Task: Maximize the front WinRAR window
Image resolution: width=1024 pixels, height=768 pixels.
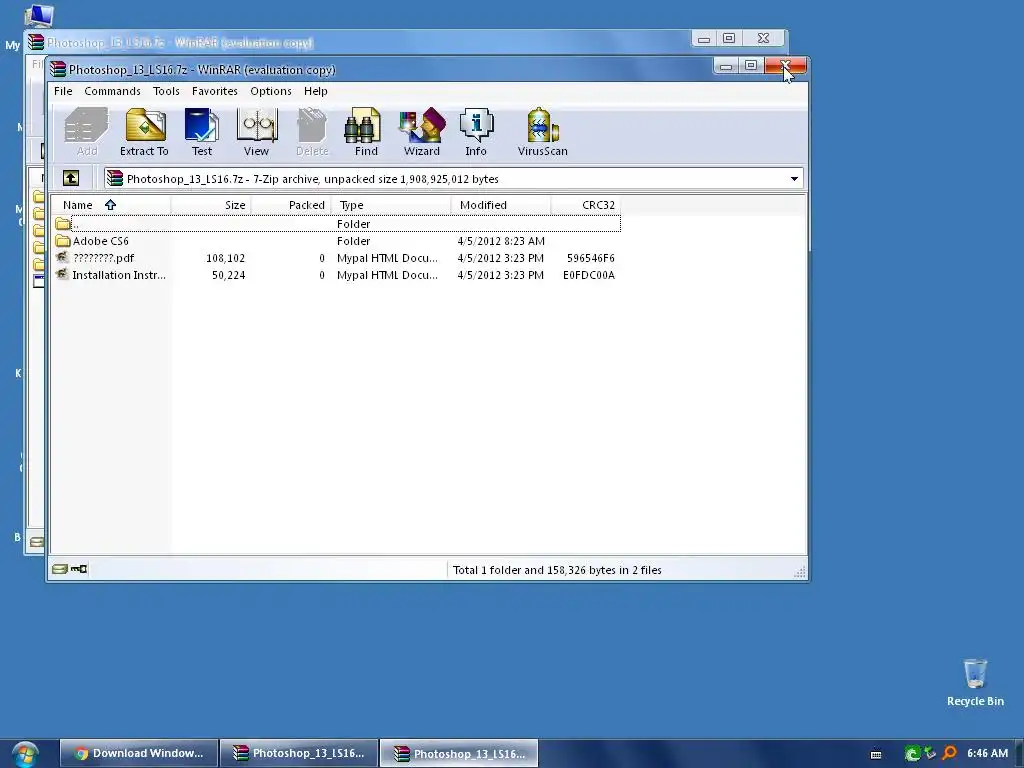Action: pyautogui.click(x=751, y=66)
